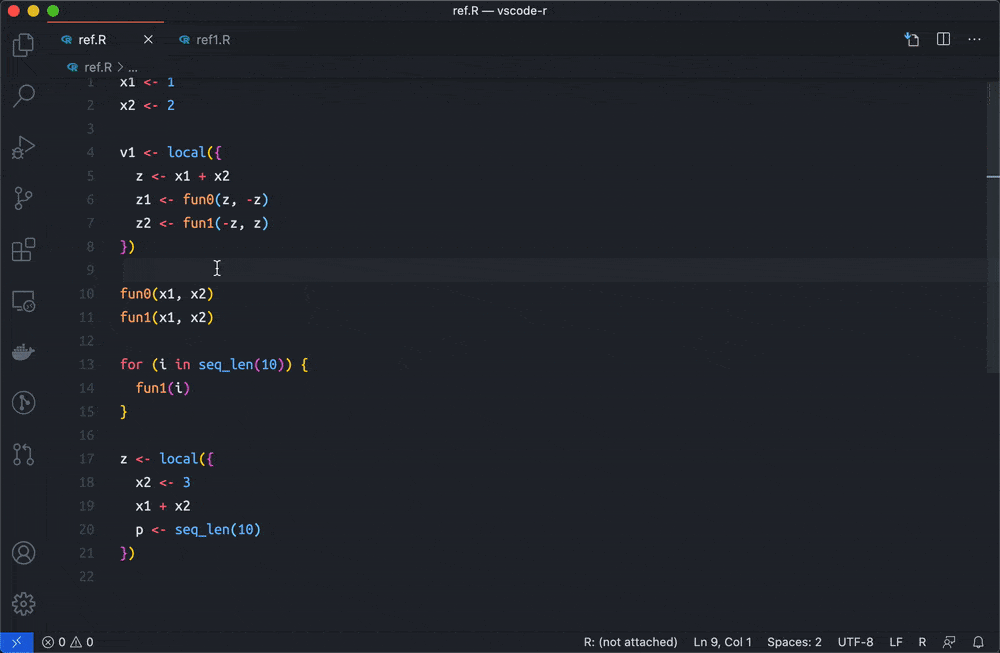Open the Run and Debug view
Image resolution: width=1000 pixels, height=653 pixels.
(x=24, y=147)
